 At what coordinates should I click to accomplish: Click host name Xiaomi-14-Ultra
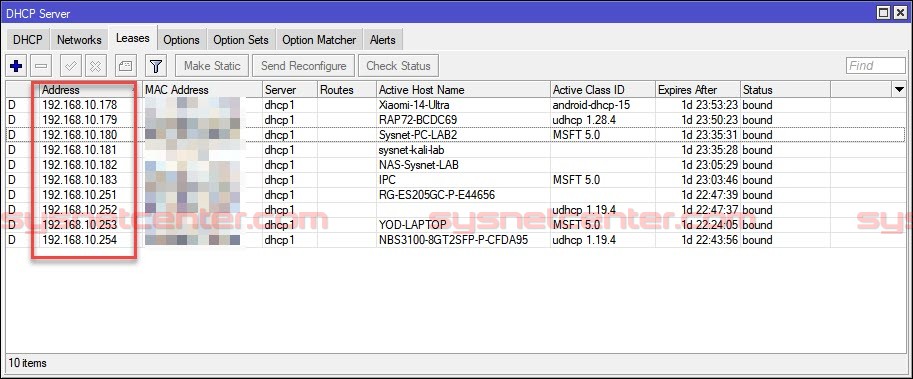pyautogui.click(x=414, y=105)
